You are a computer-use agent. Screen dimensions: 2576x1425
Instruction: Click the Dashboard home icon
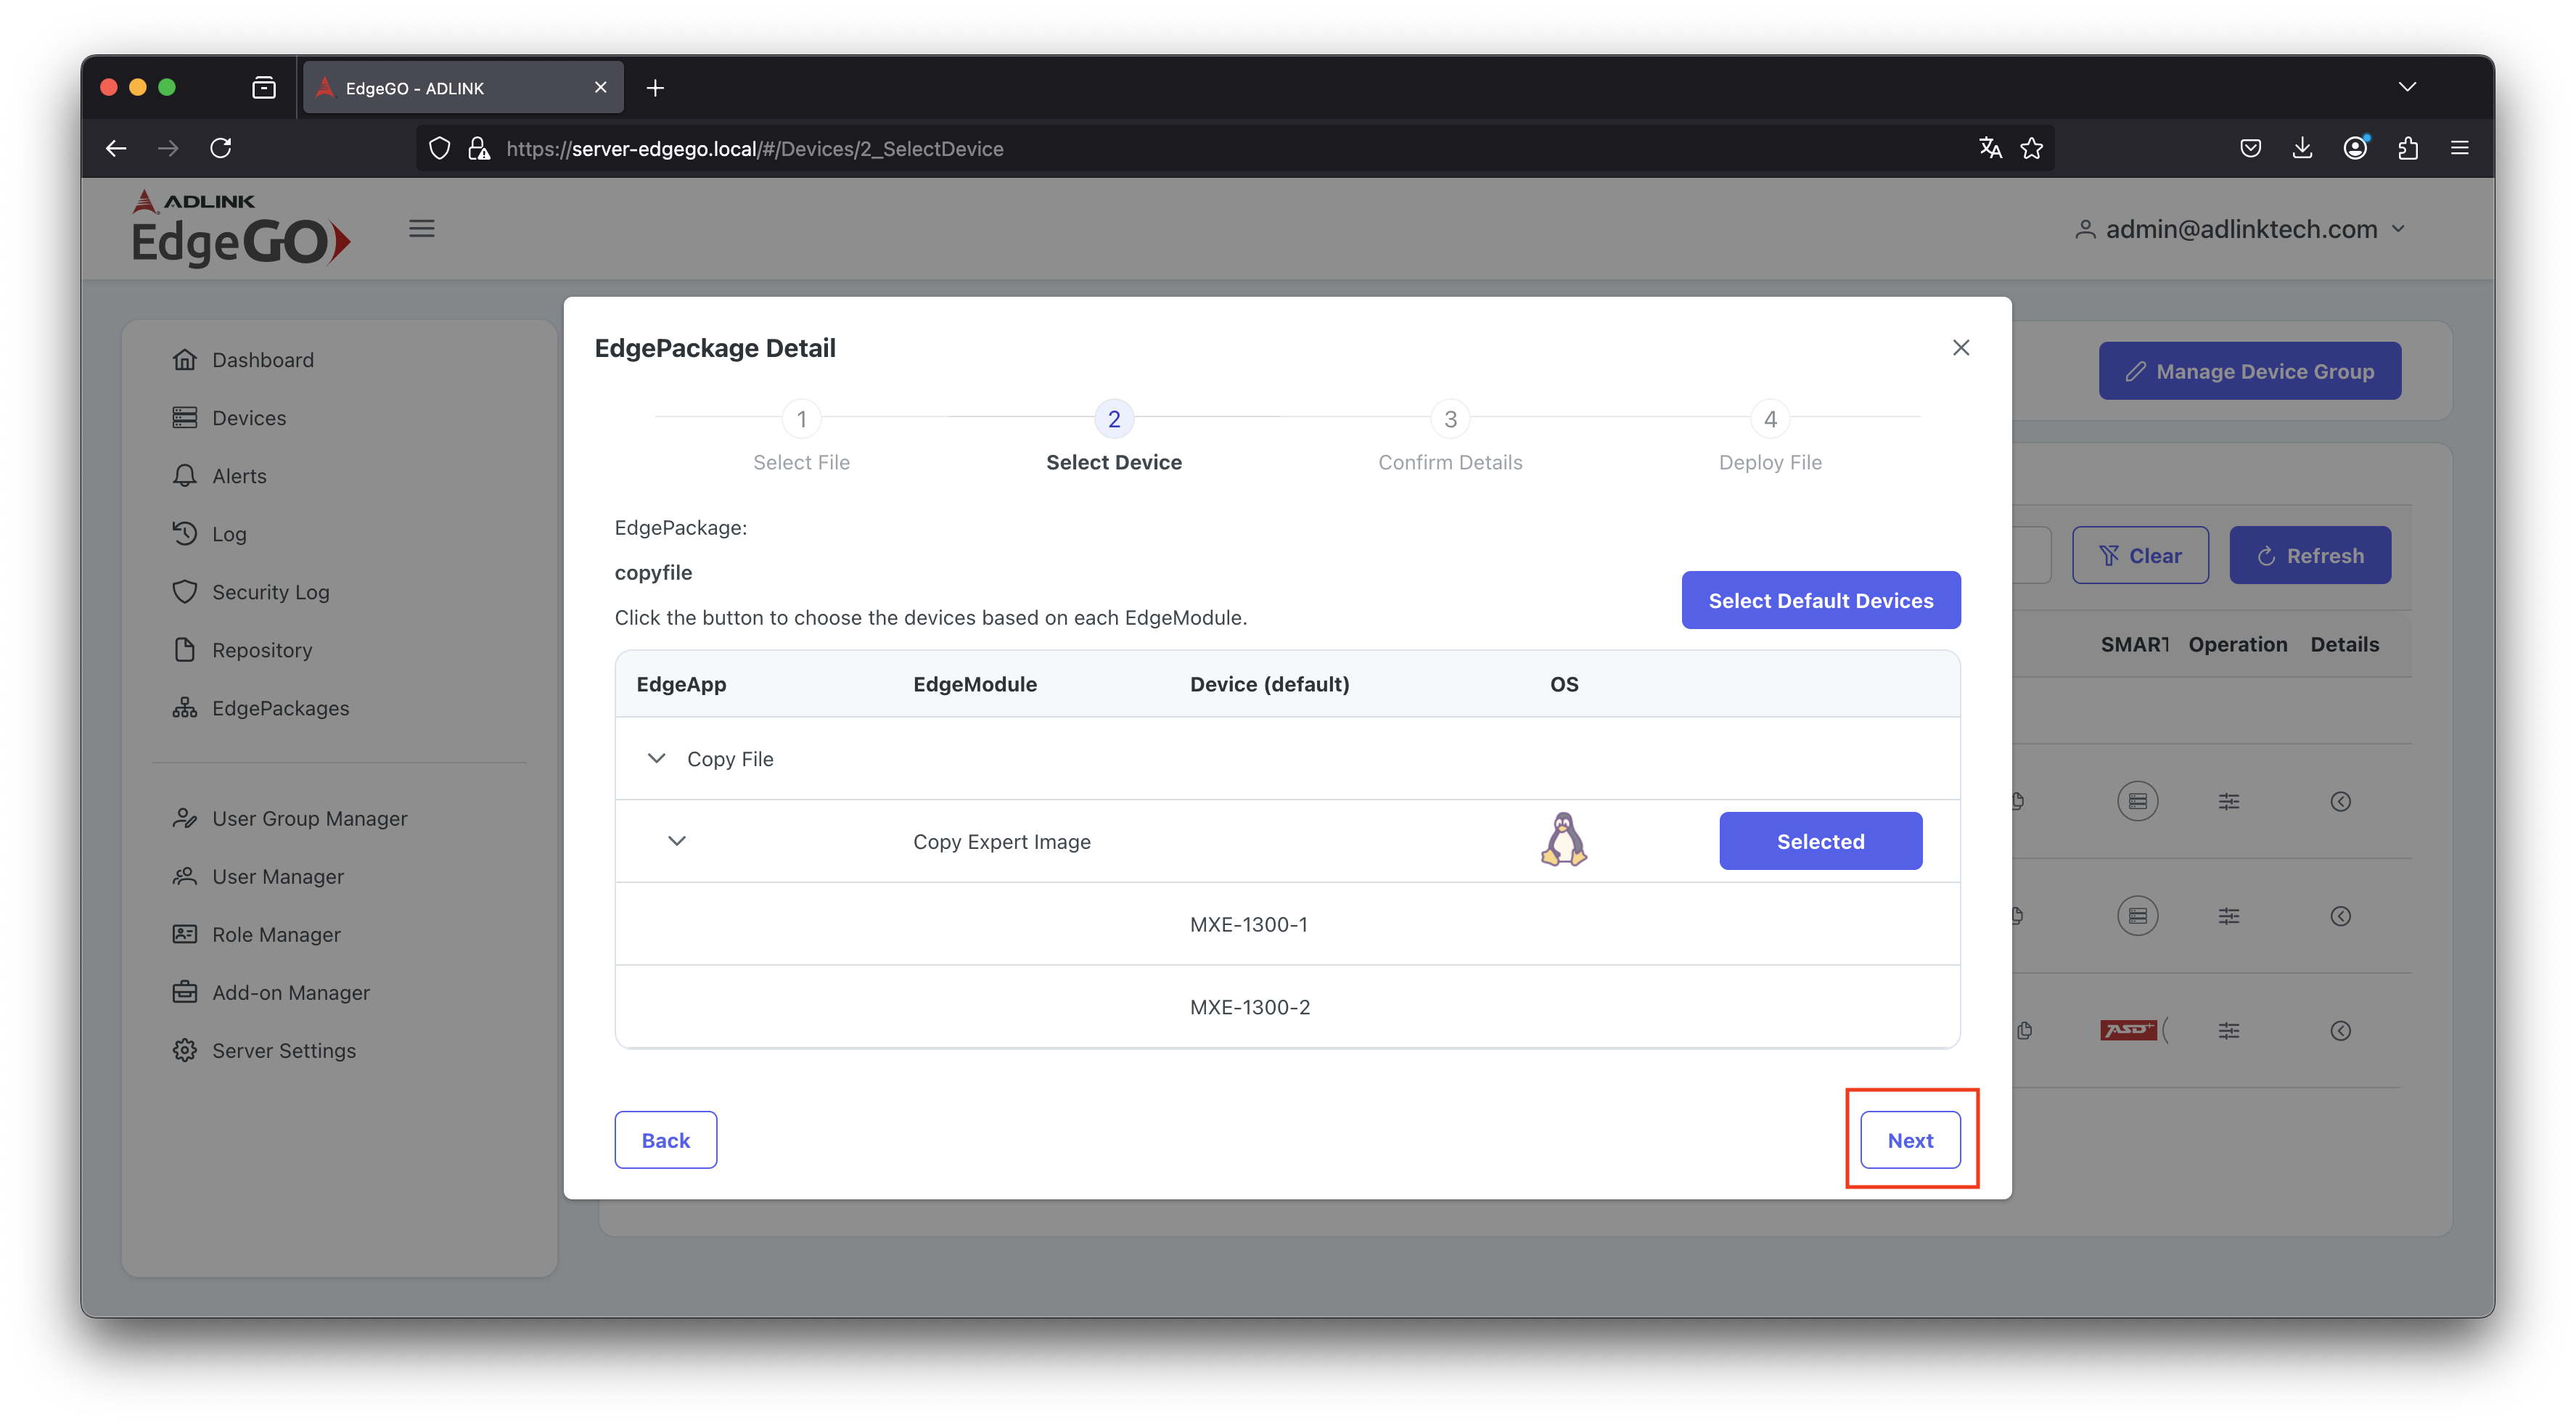tap(184, 360)
